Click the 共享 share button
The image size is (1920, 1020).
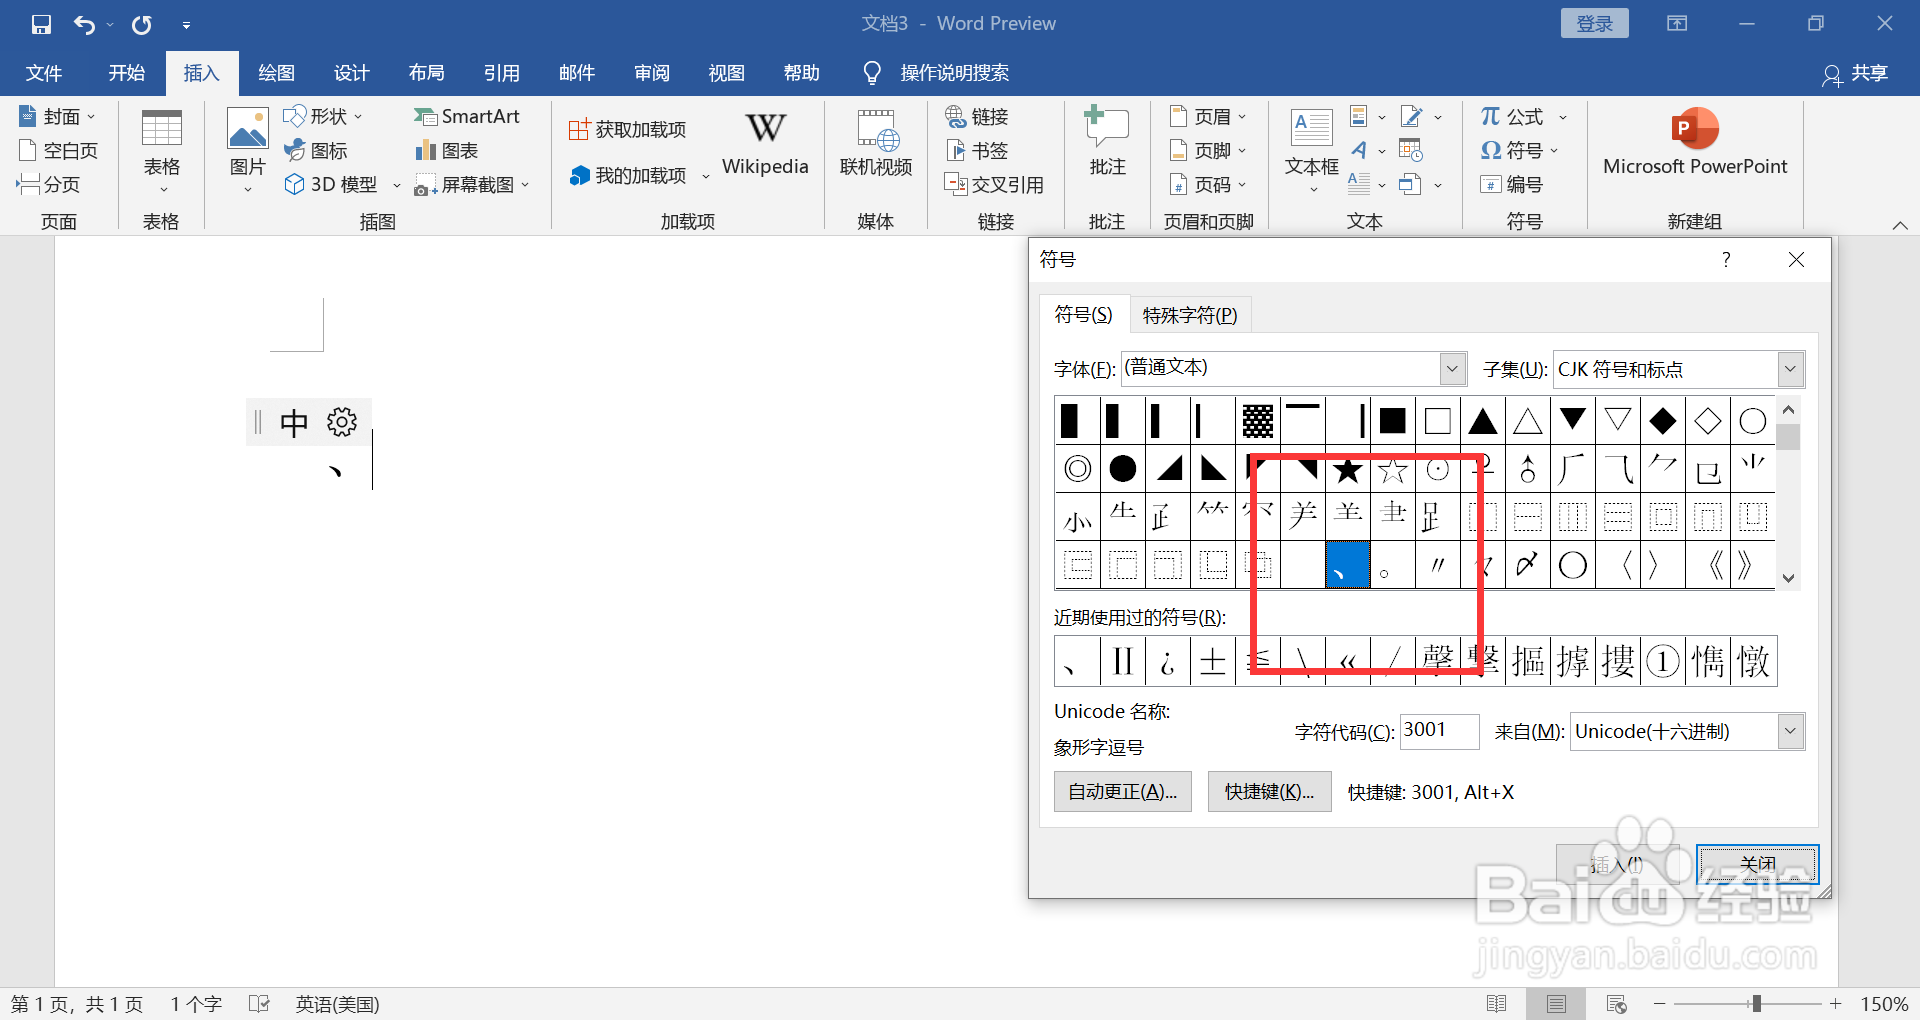(1855, 74)
